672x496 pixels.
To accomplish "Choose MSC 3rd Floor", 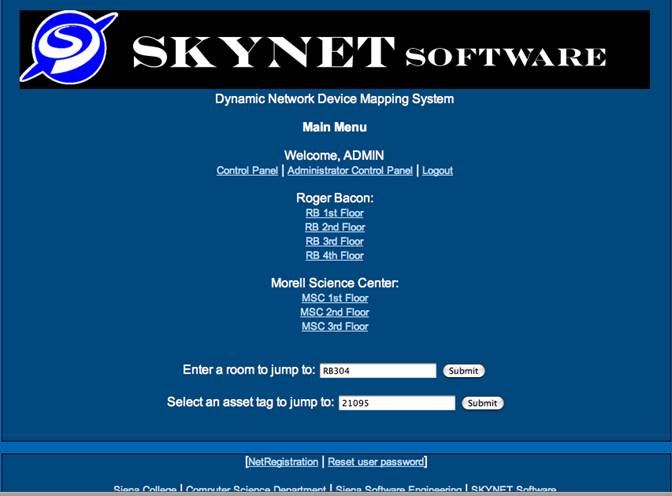I will click(334, 326).
